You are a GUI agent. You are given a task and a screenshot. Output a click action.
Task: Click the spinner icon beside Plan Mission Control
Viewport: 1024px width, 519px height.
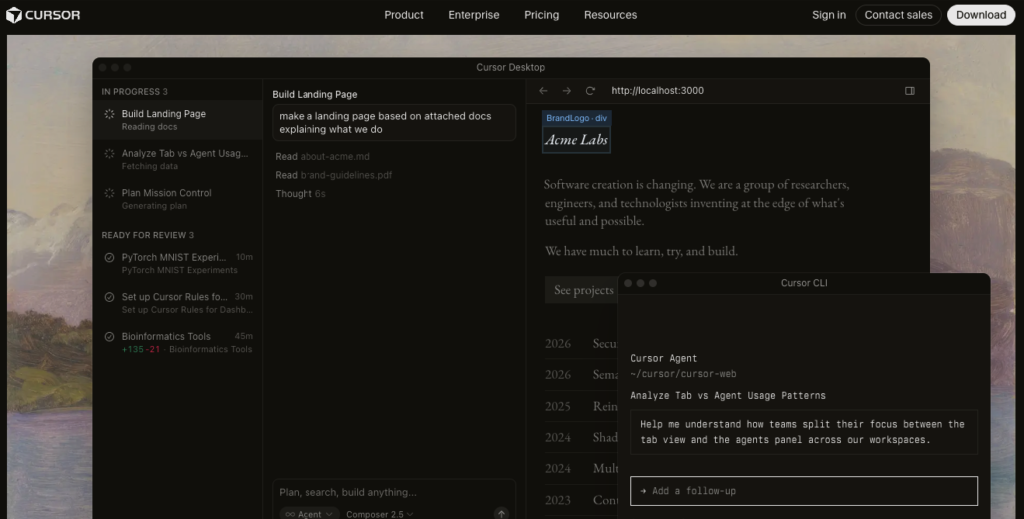point(109,193)
